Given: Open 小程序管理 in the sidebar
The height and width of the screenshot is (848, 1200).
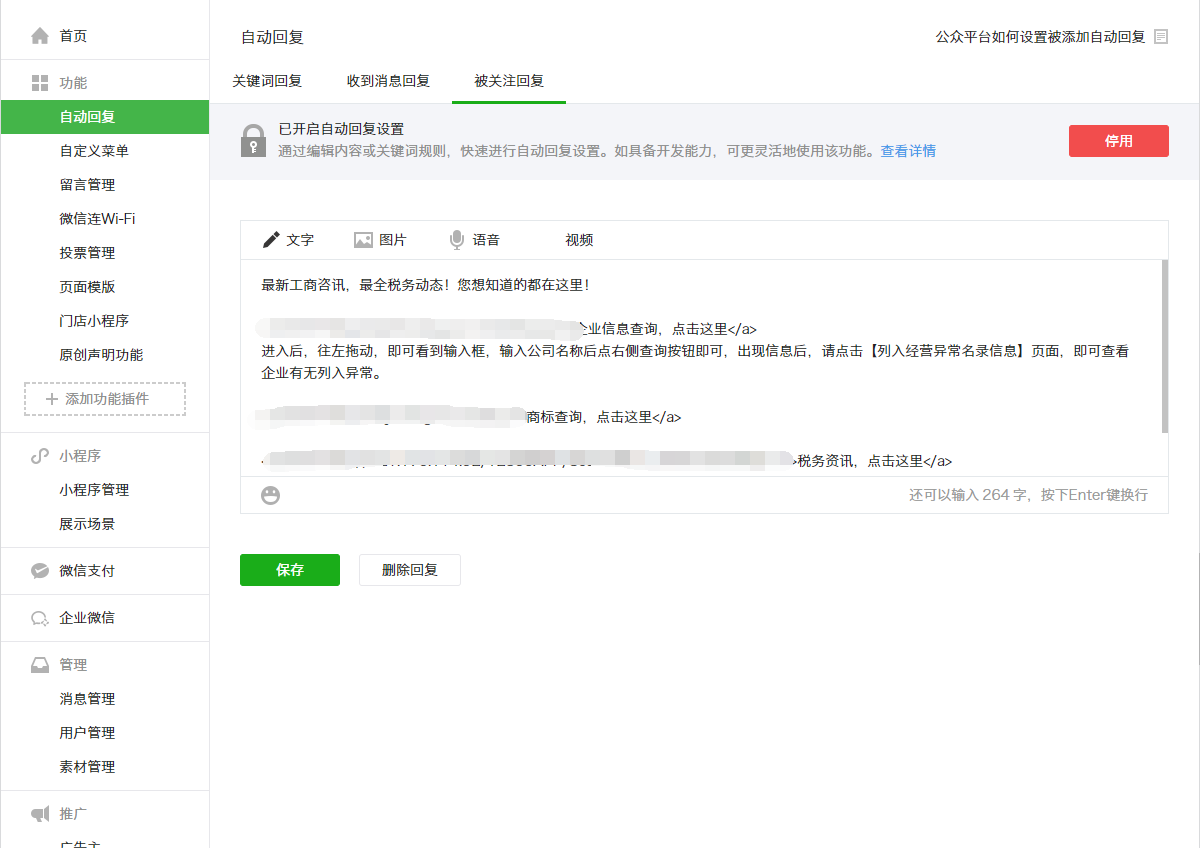Looking at the screenshot, I should pyautogui.click(x=94, y=490).
